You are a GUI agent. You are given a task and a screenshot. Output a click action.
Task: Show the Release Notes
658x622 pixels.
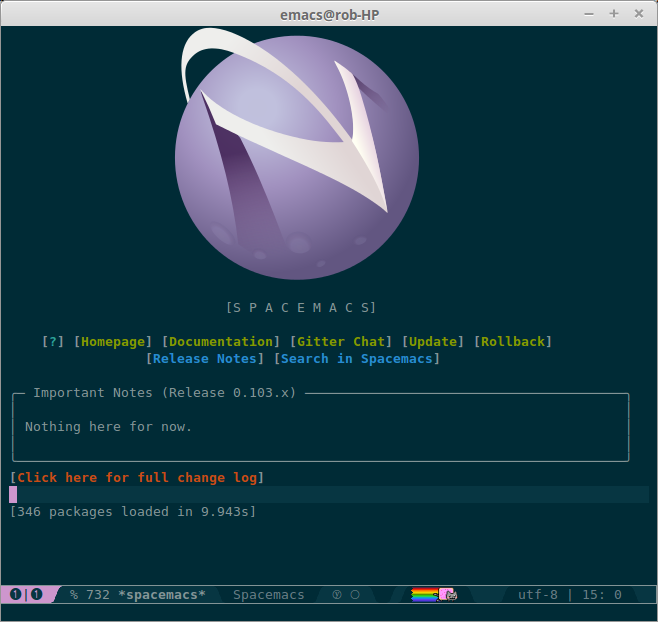point(205,358)
